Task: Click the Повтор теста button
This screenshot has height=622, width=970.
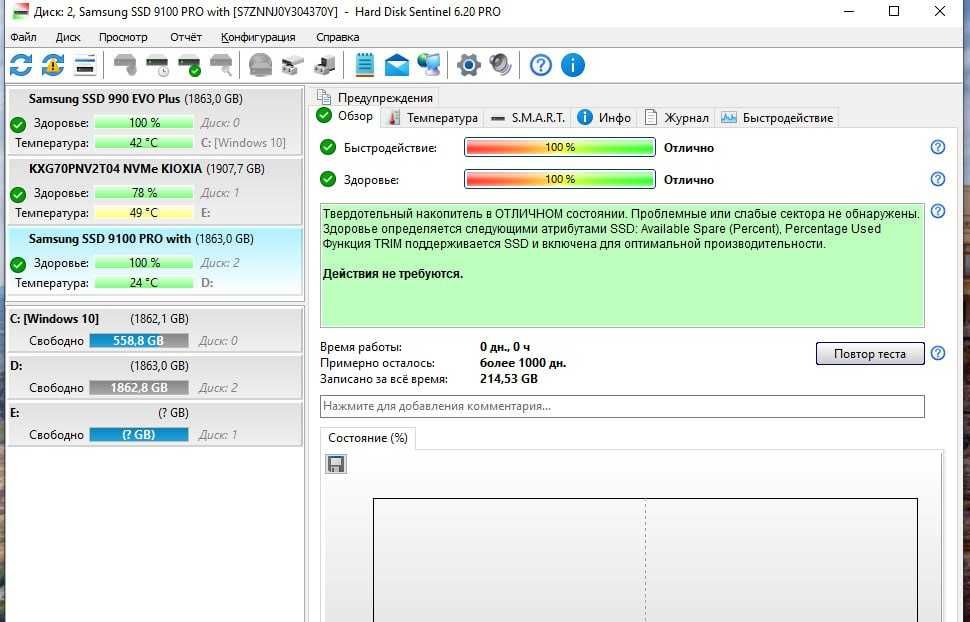Action: coord(870,354)
